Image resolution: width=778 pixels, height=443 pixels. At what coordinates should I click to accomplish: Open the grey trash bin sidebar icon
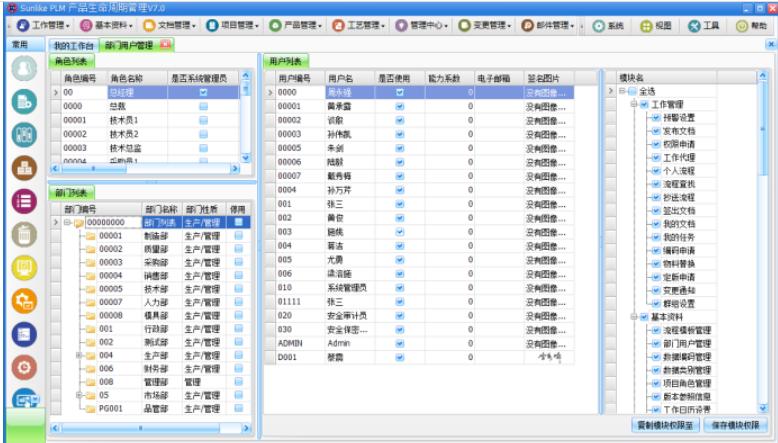point(24,234)
